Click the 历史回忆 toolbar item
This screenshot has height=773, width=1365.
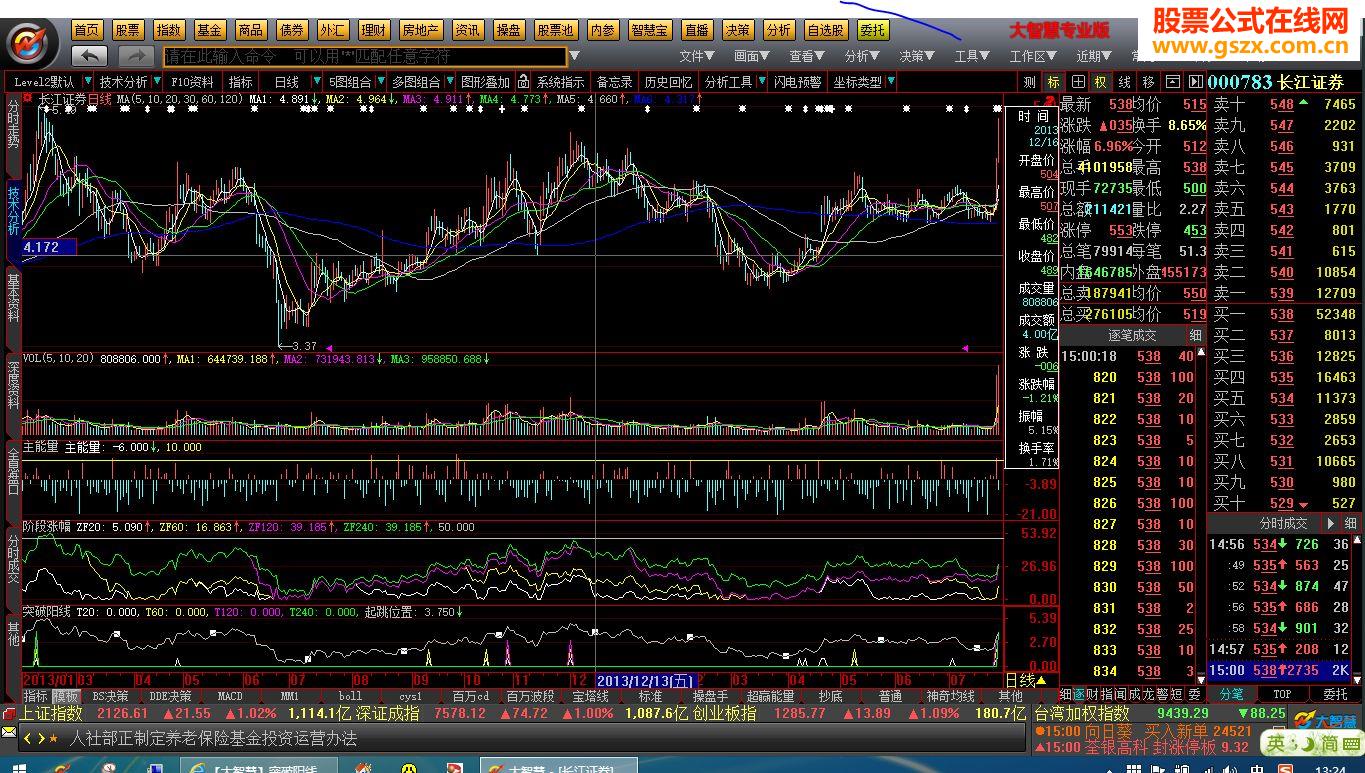click(668, 82)
